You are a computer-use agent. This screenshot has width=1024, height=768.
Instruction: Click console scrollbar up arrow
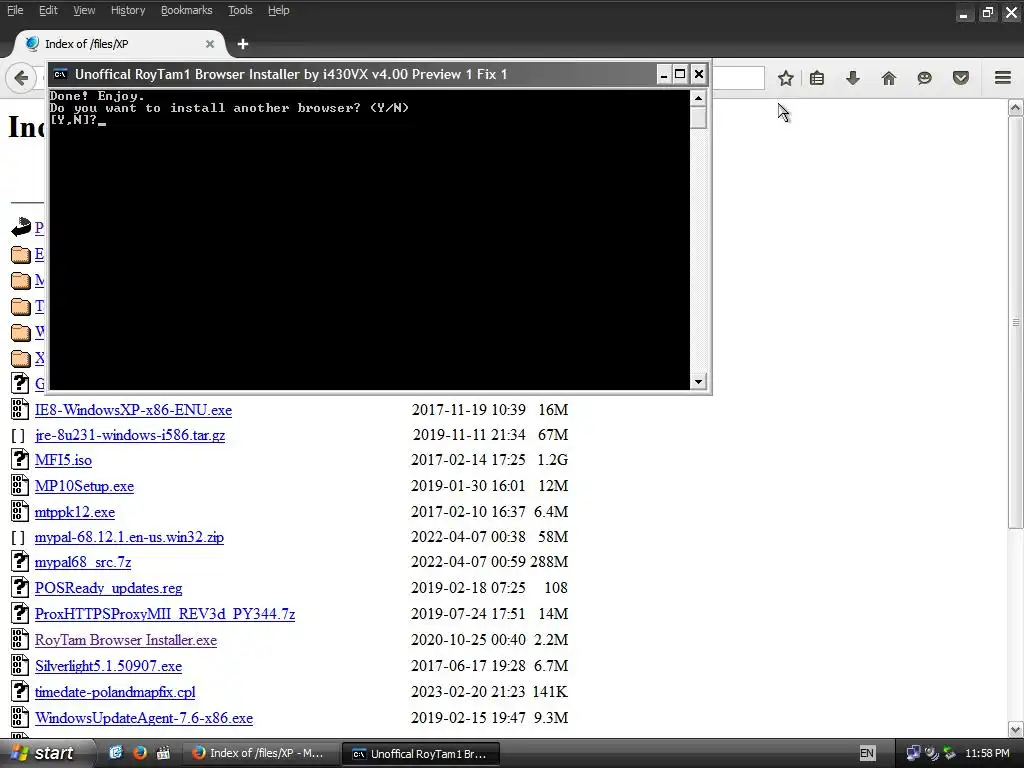coord(699,99)
